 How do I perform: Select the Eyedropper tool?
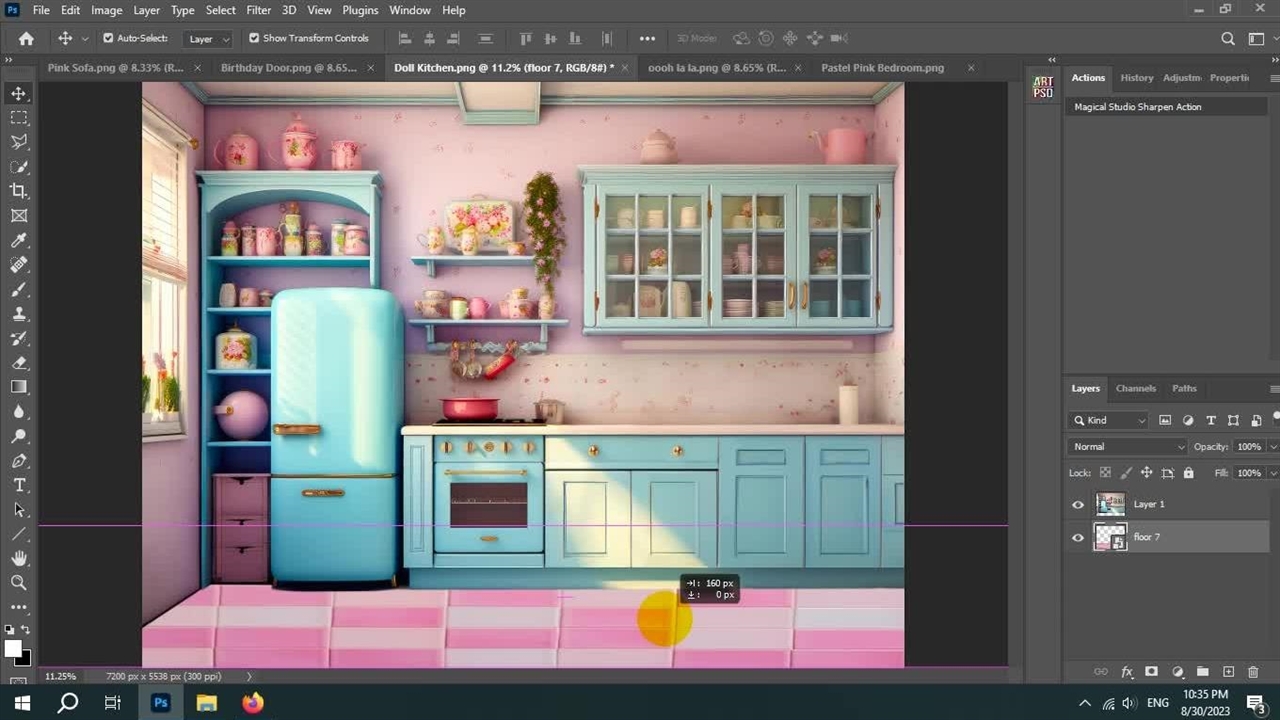[x=19, y=240]
